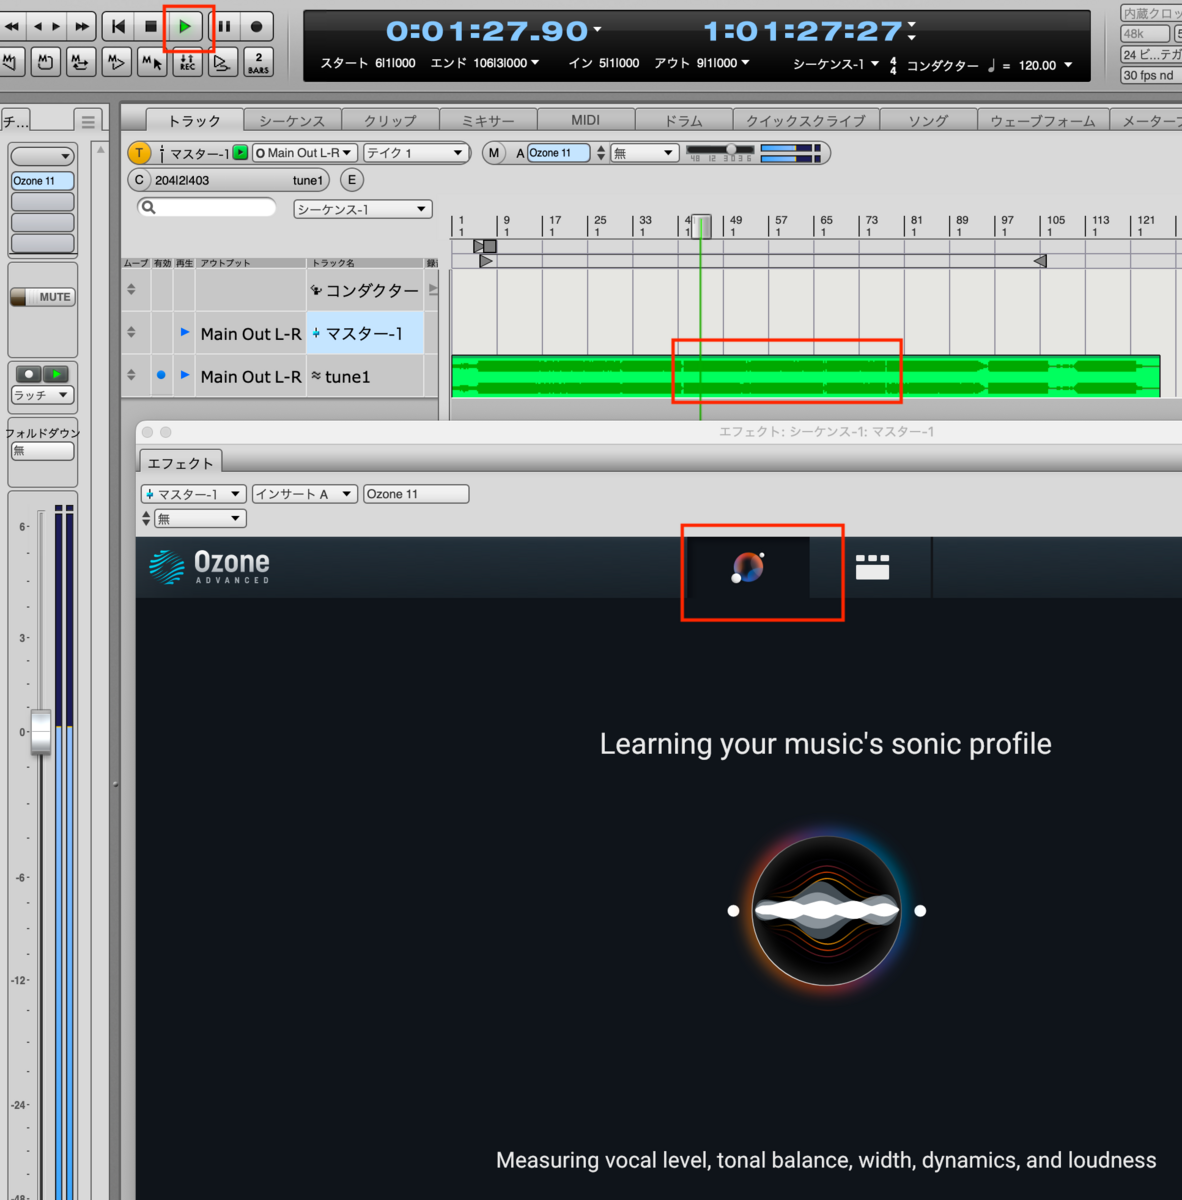Image resolution: width=1182 pixels, height=1200 pixels.
Task: Toggle the MUTE switch in channel strip
Action: [42, 297]
